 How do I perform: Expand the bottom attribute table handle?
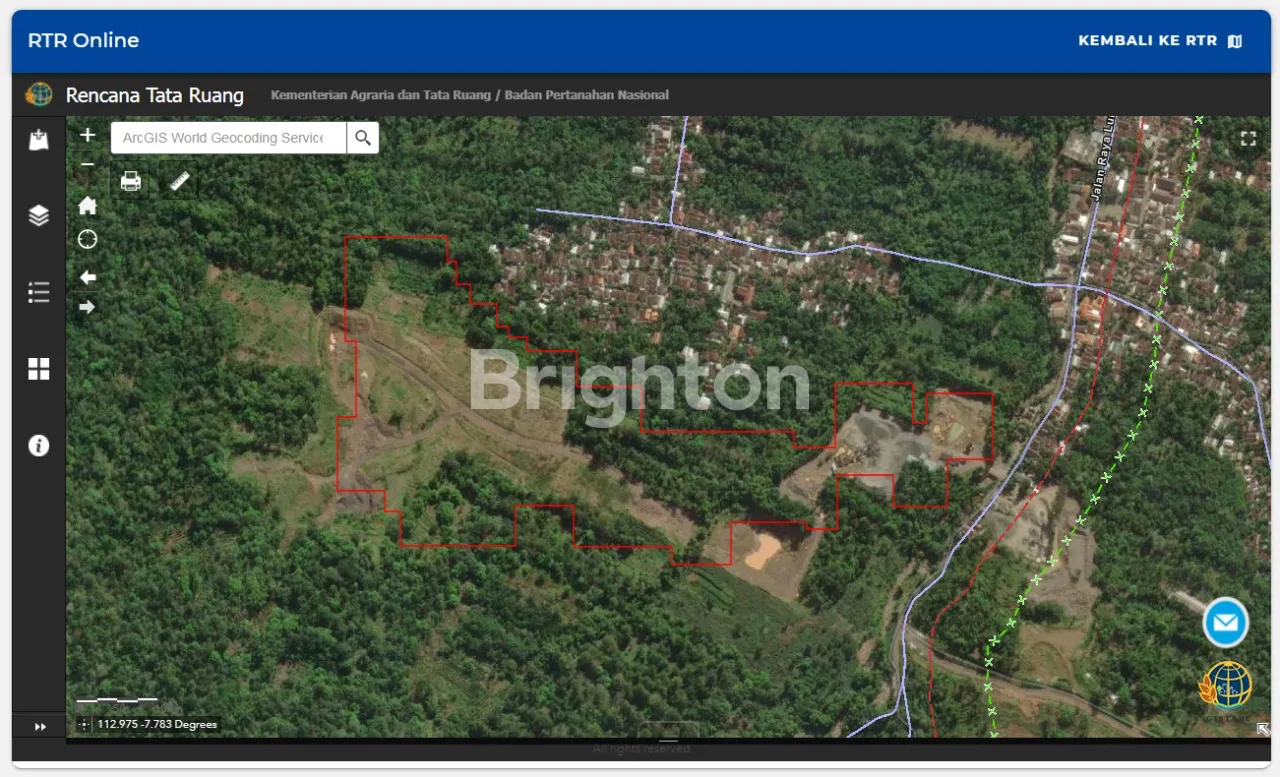click(x=668, y=739)
